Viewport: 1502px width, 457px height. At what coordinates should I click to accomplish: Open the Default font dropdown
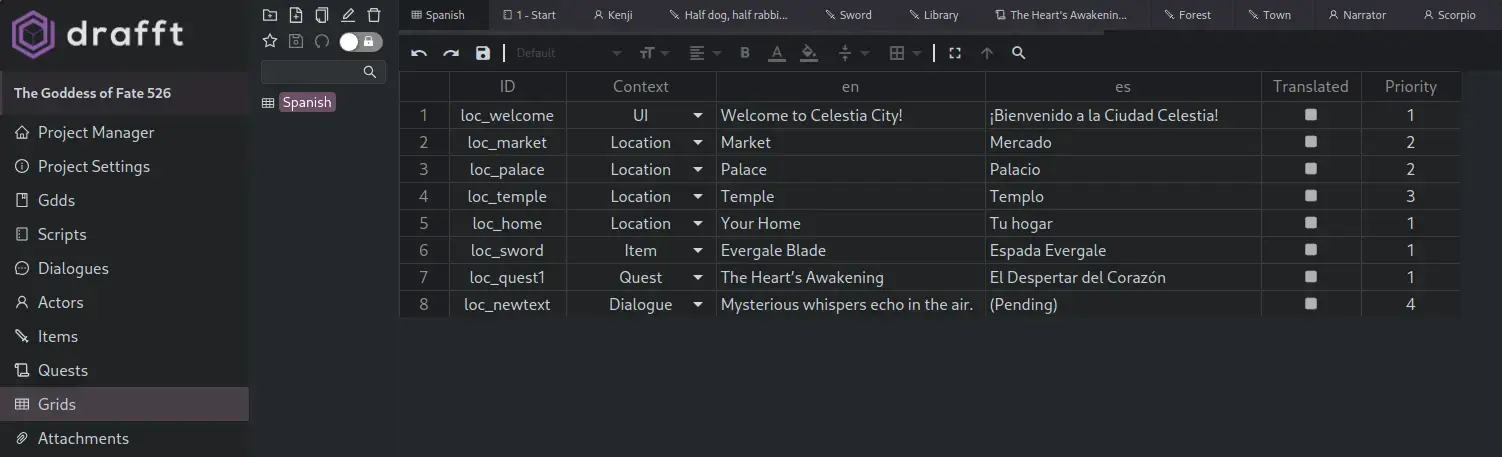[568, 53]
